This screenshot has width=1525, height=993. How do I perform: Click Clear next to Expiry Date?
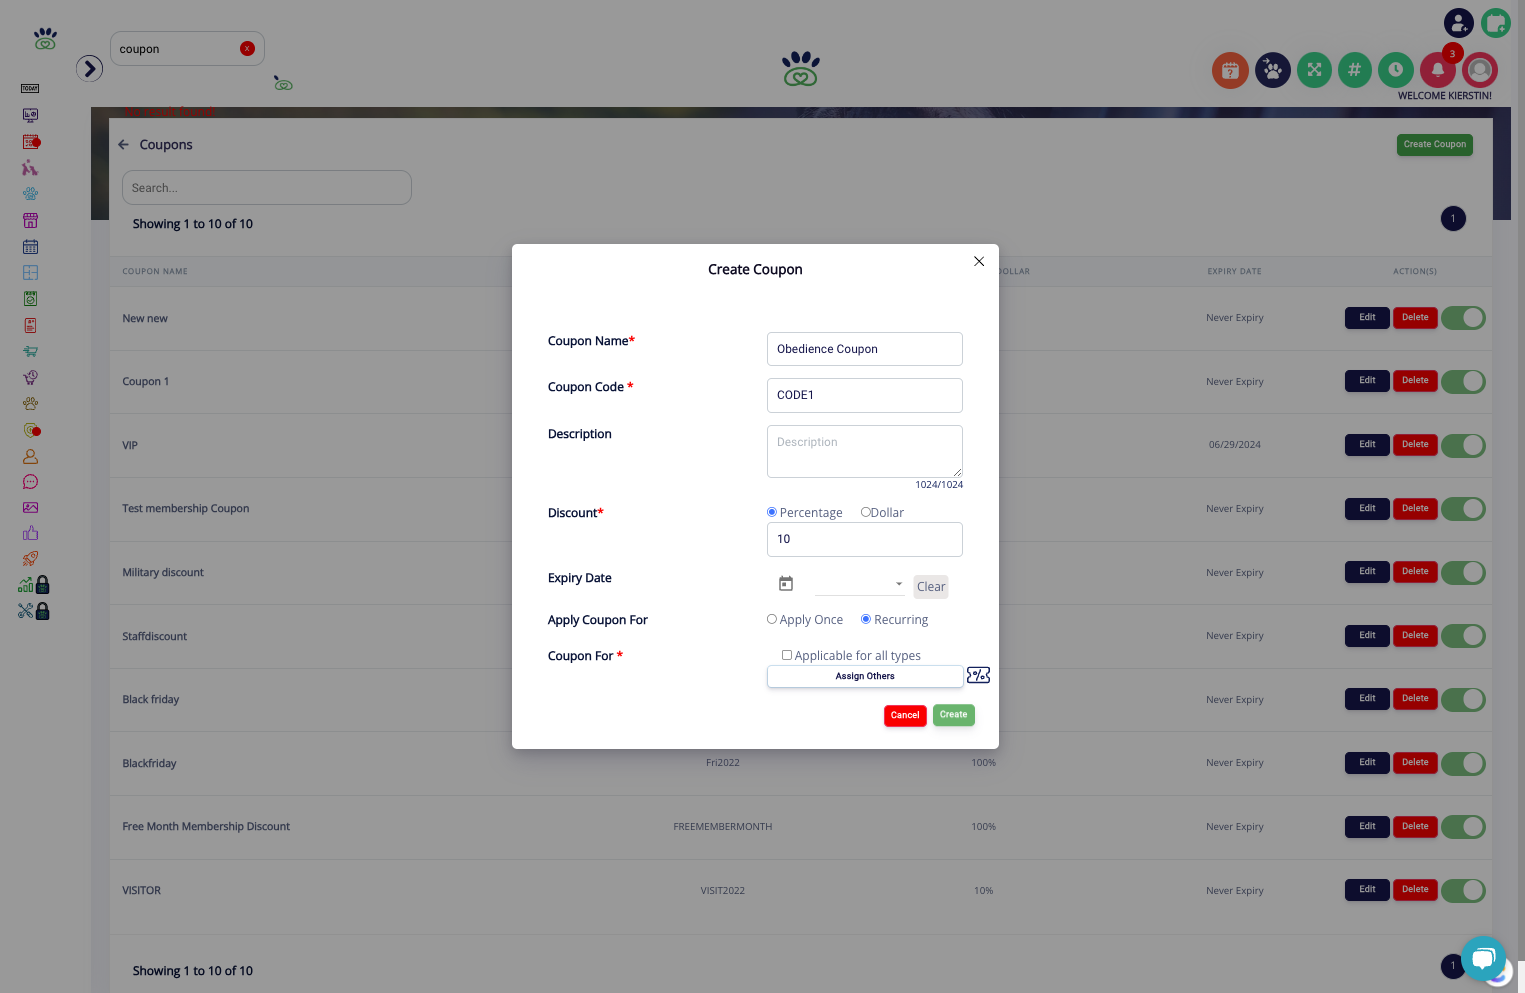931,587
